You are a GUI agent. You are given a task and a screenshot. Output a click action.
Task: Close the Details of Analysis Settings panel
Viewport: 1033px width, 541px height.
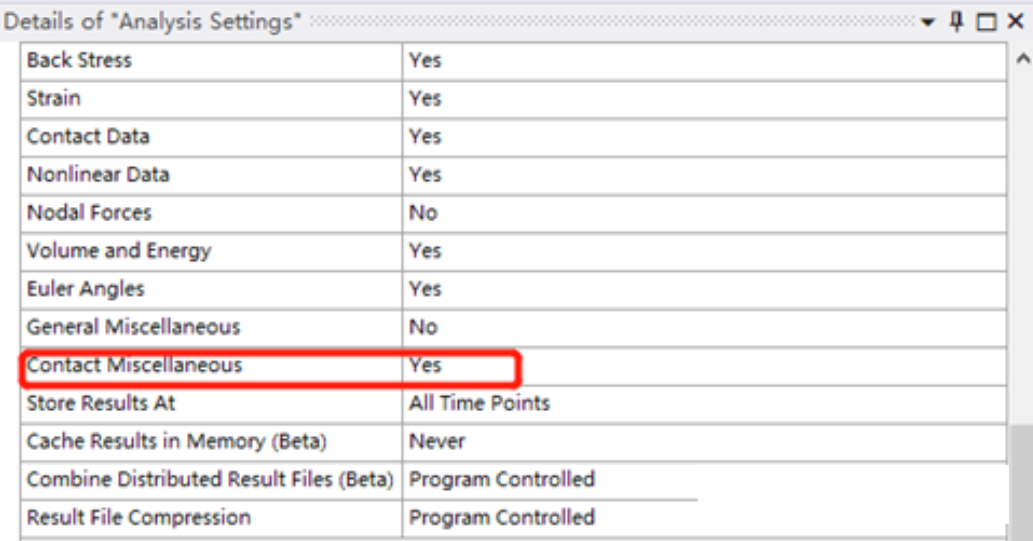(1015, 22)
